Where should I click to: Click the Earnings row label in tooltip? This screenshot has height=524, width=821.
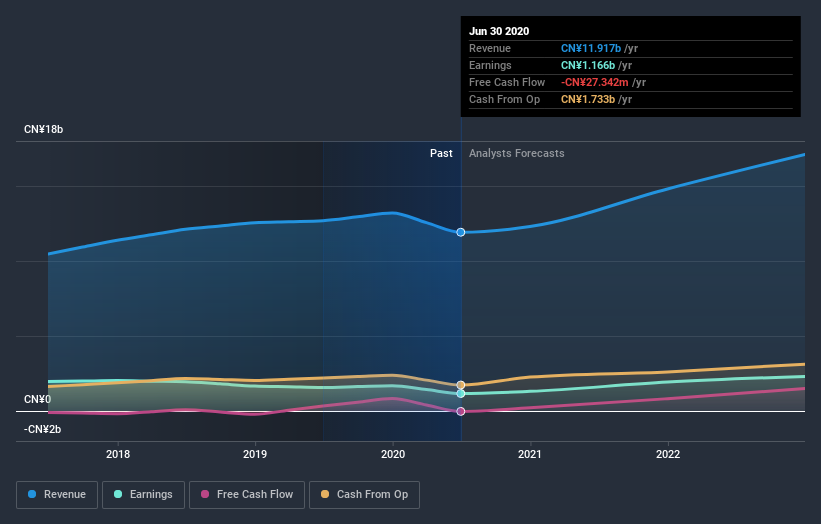[x=490, y=65]
